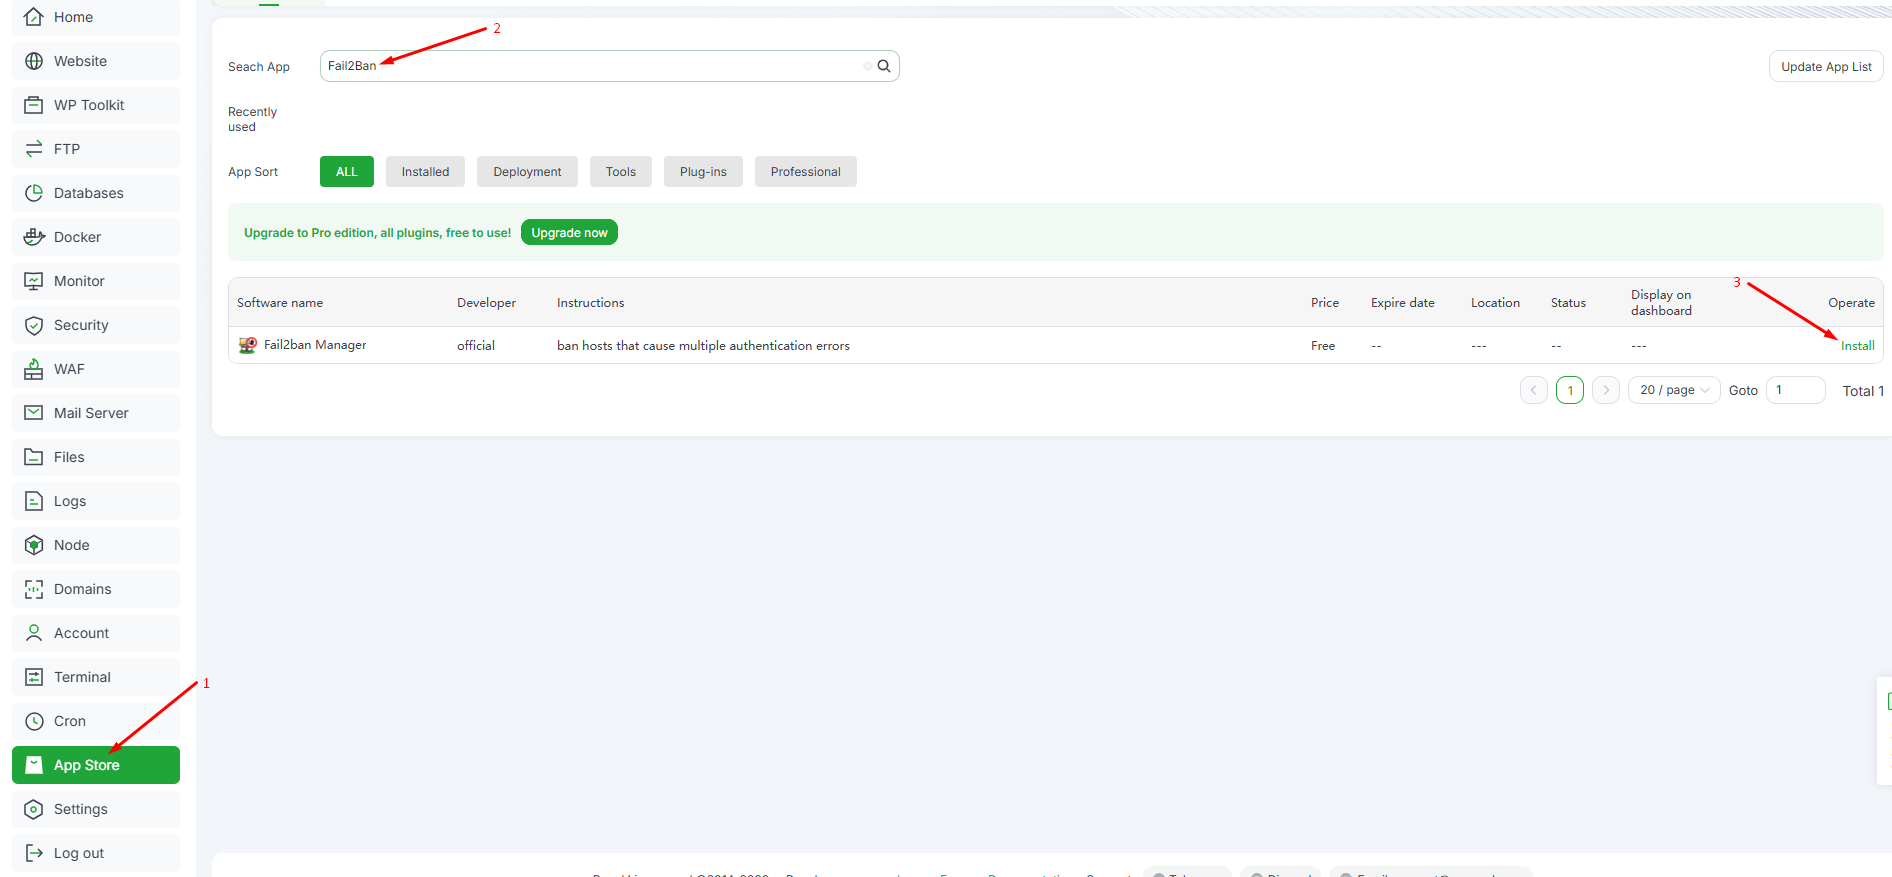Go to the previous results page
The width and height of the screenshot is (1892, 877).
pos(1533,390)
